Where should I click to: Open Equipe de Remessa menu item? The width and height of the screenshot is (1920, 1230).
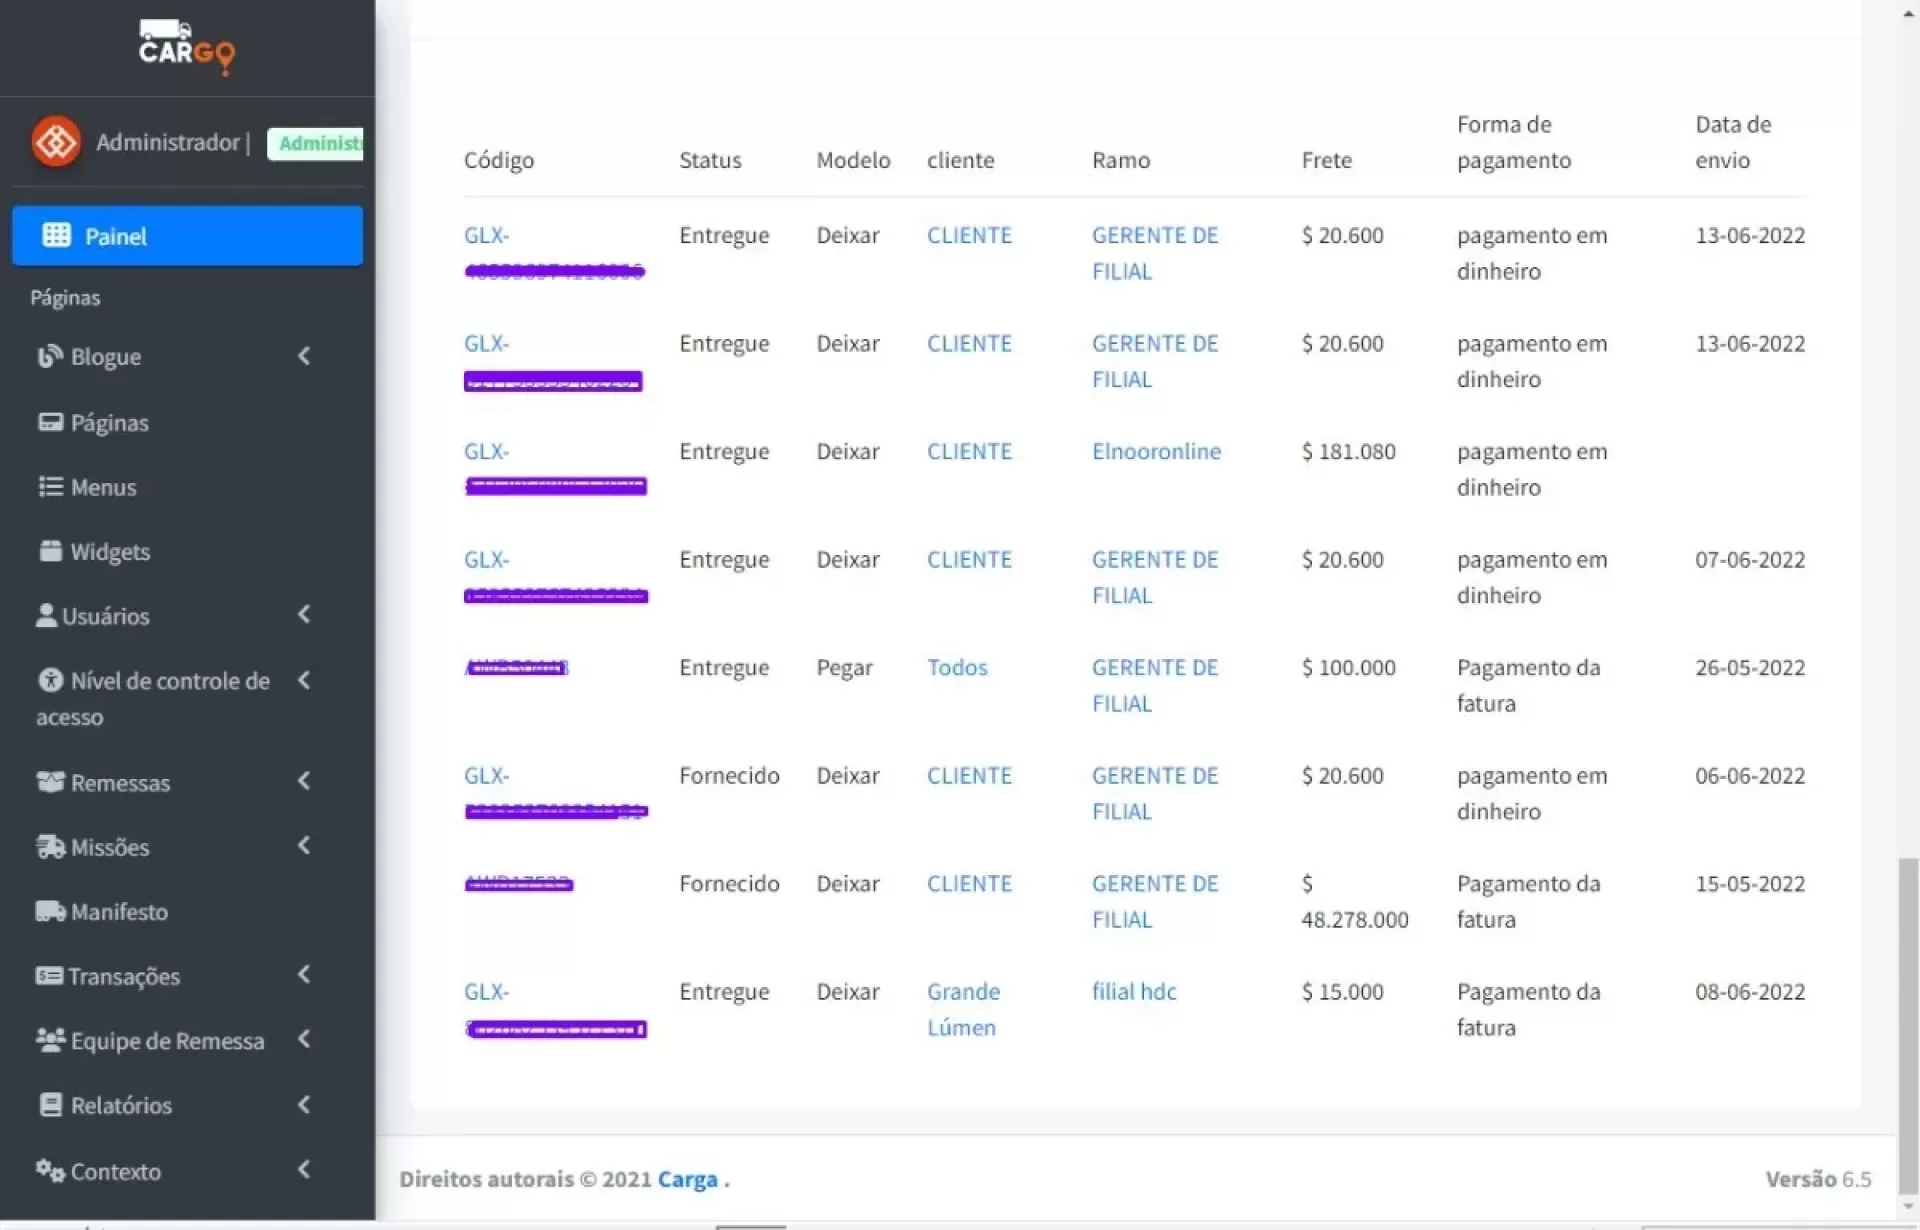point(167,1041)
